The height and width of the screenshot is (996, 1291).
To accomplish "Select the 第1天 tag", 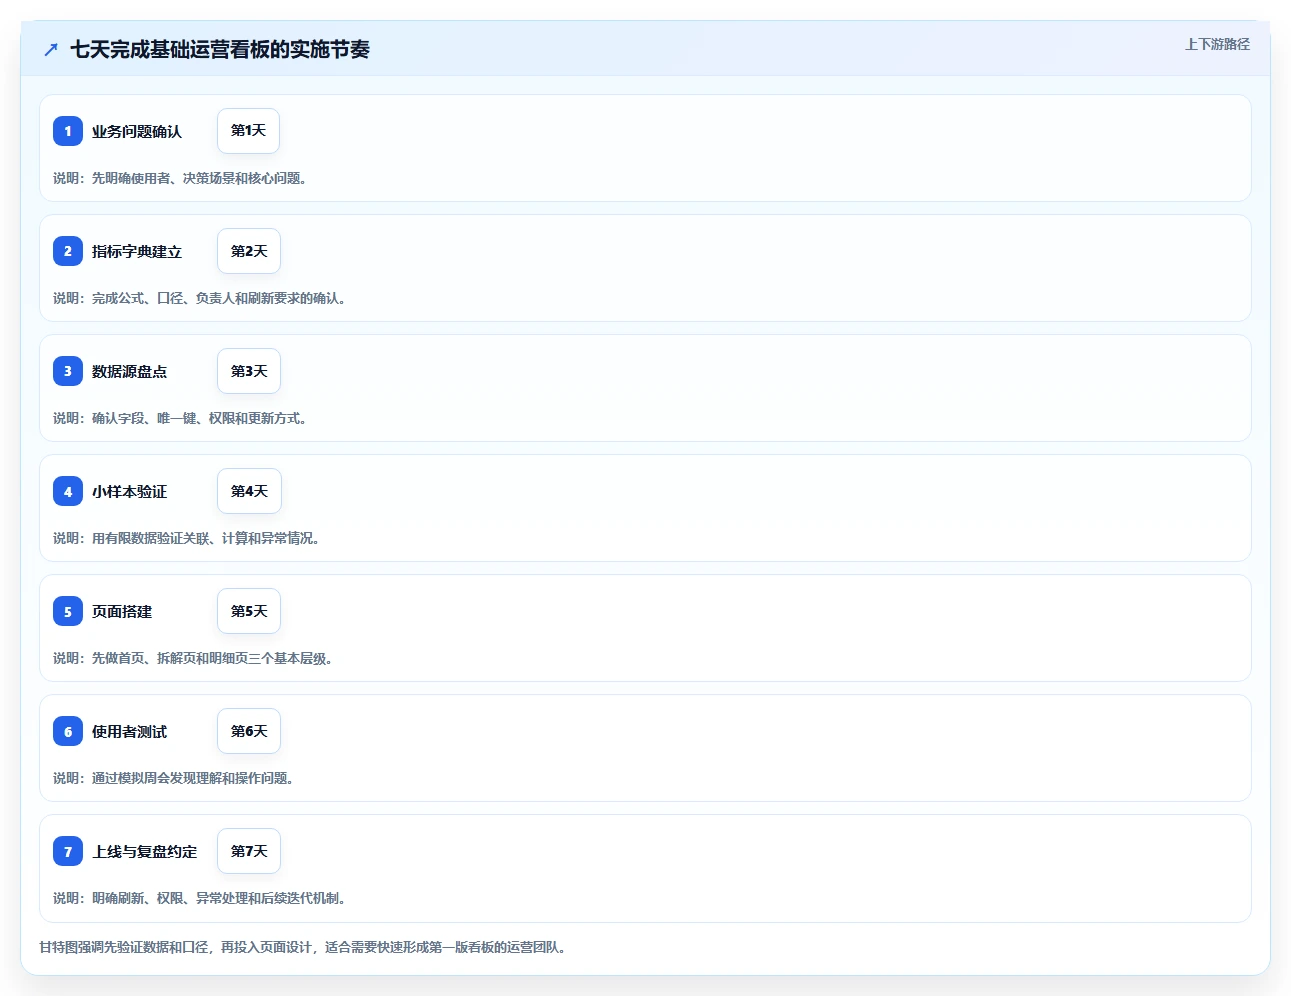I will coord(248,131).
